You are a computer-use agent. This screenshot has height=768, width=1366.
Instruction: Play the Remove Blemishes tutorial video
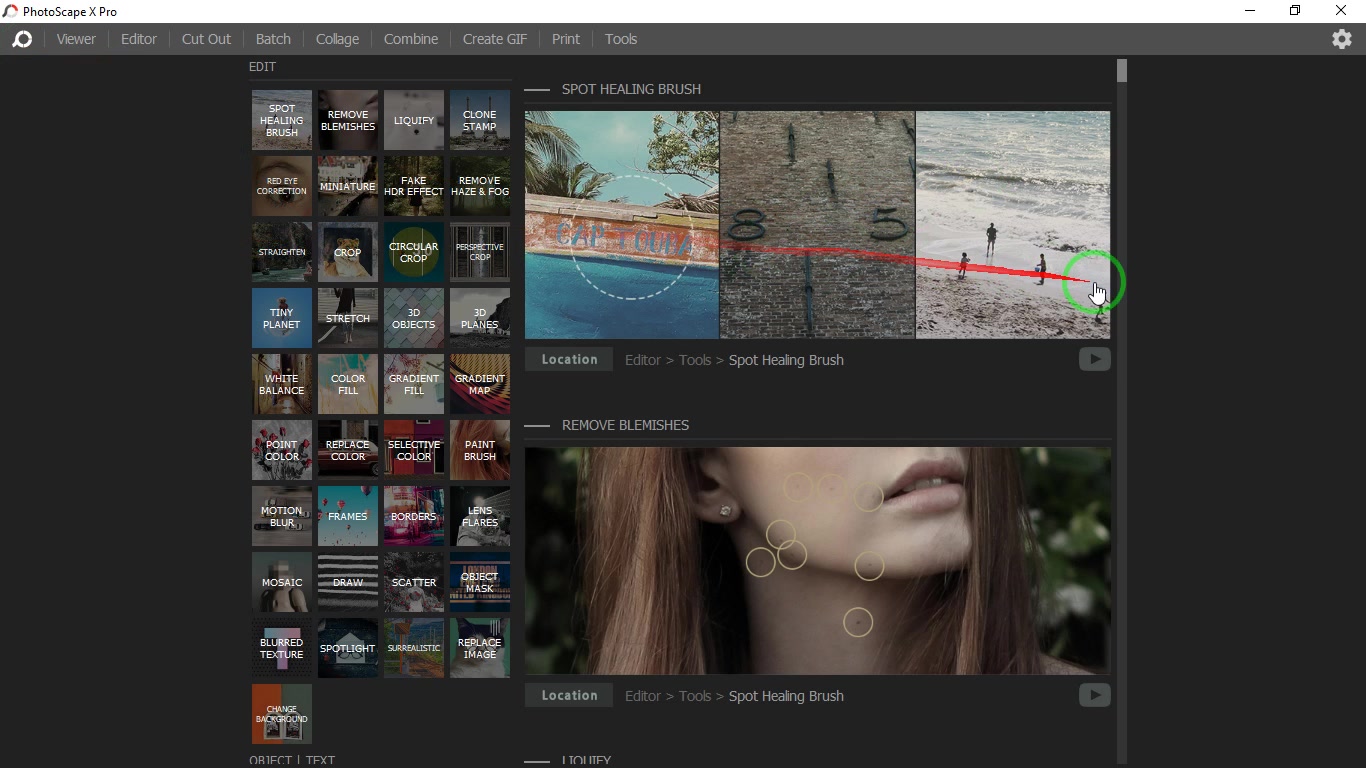tap(1095, 695)
